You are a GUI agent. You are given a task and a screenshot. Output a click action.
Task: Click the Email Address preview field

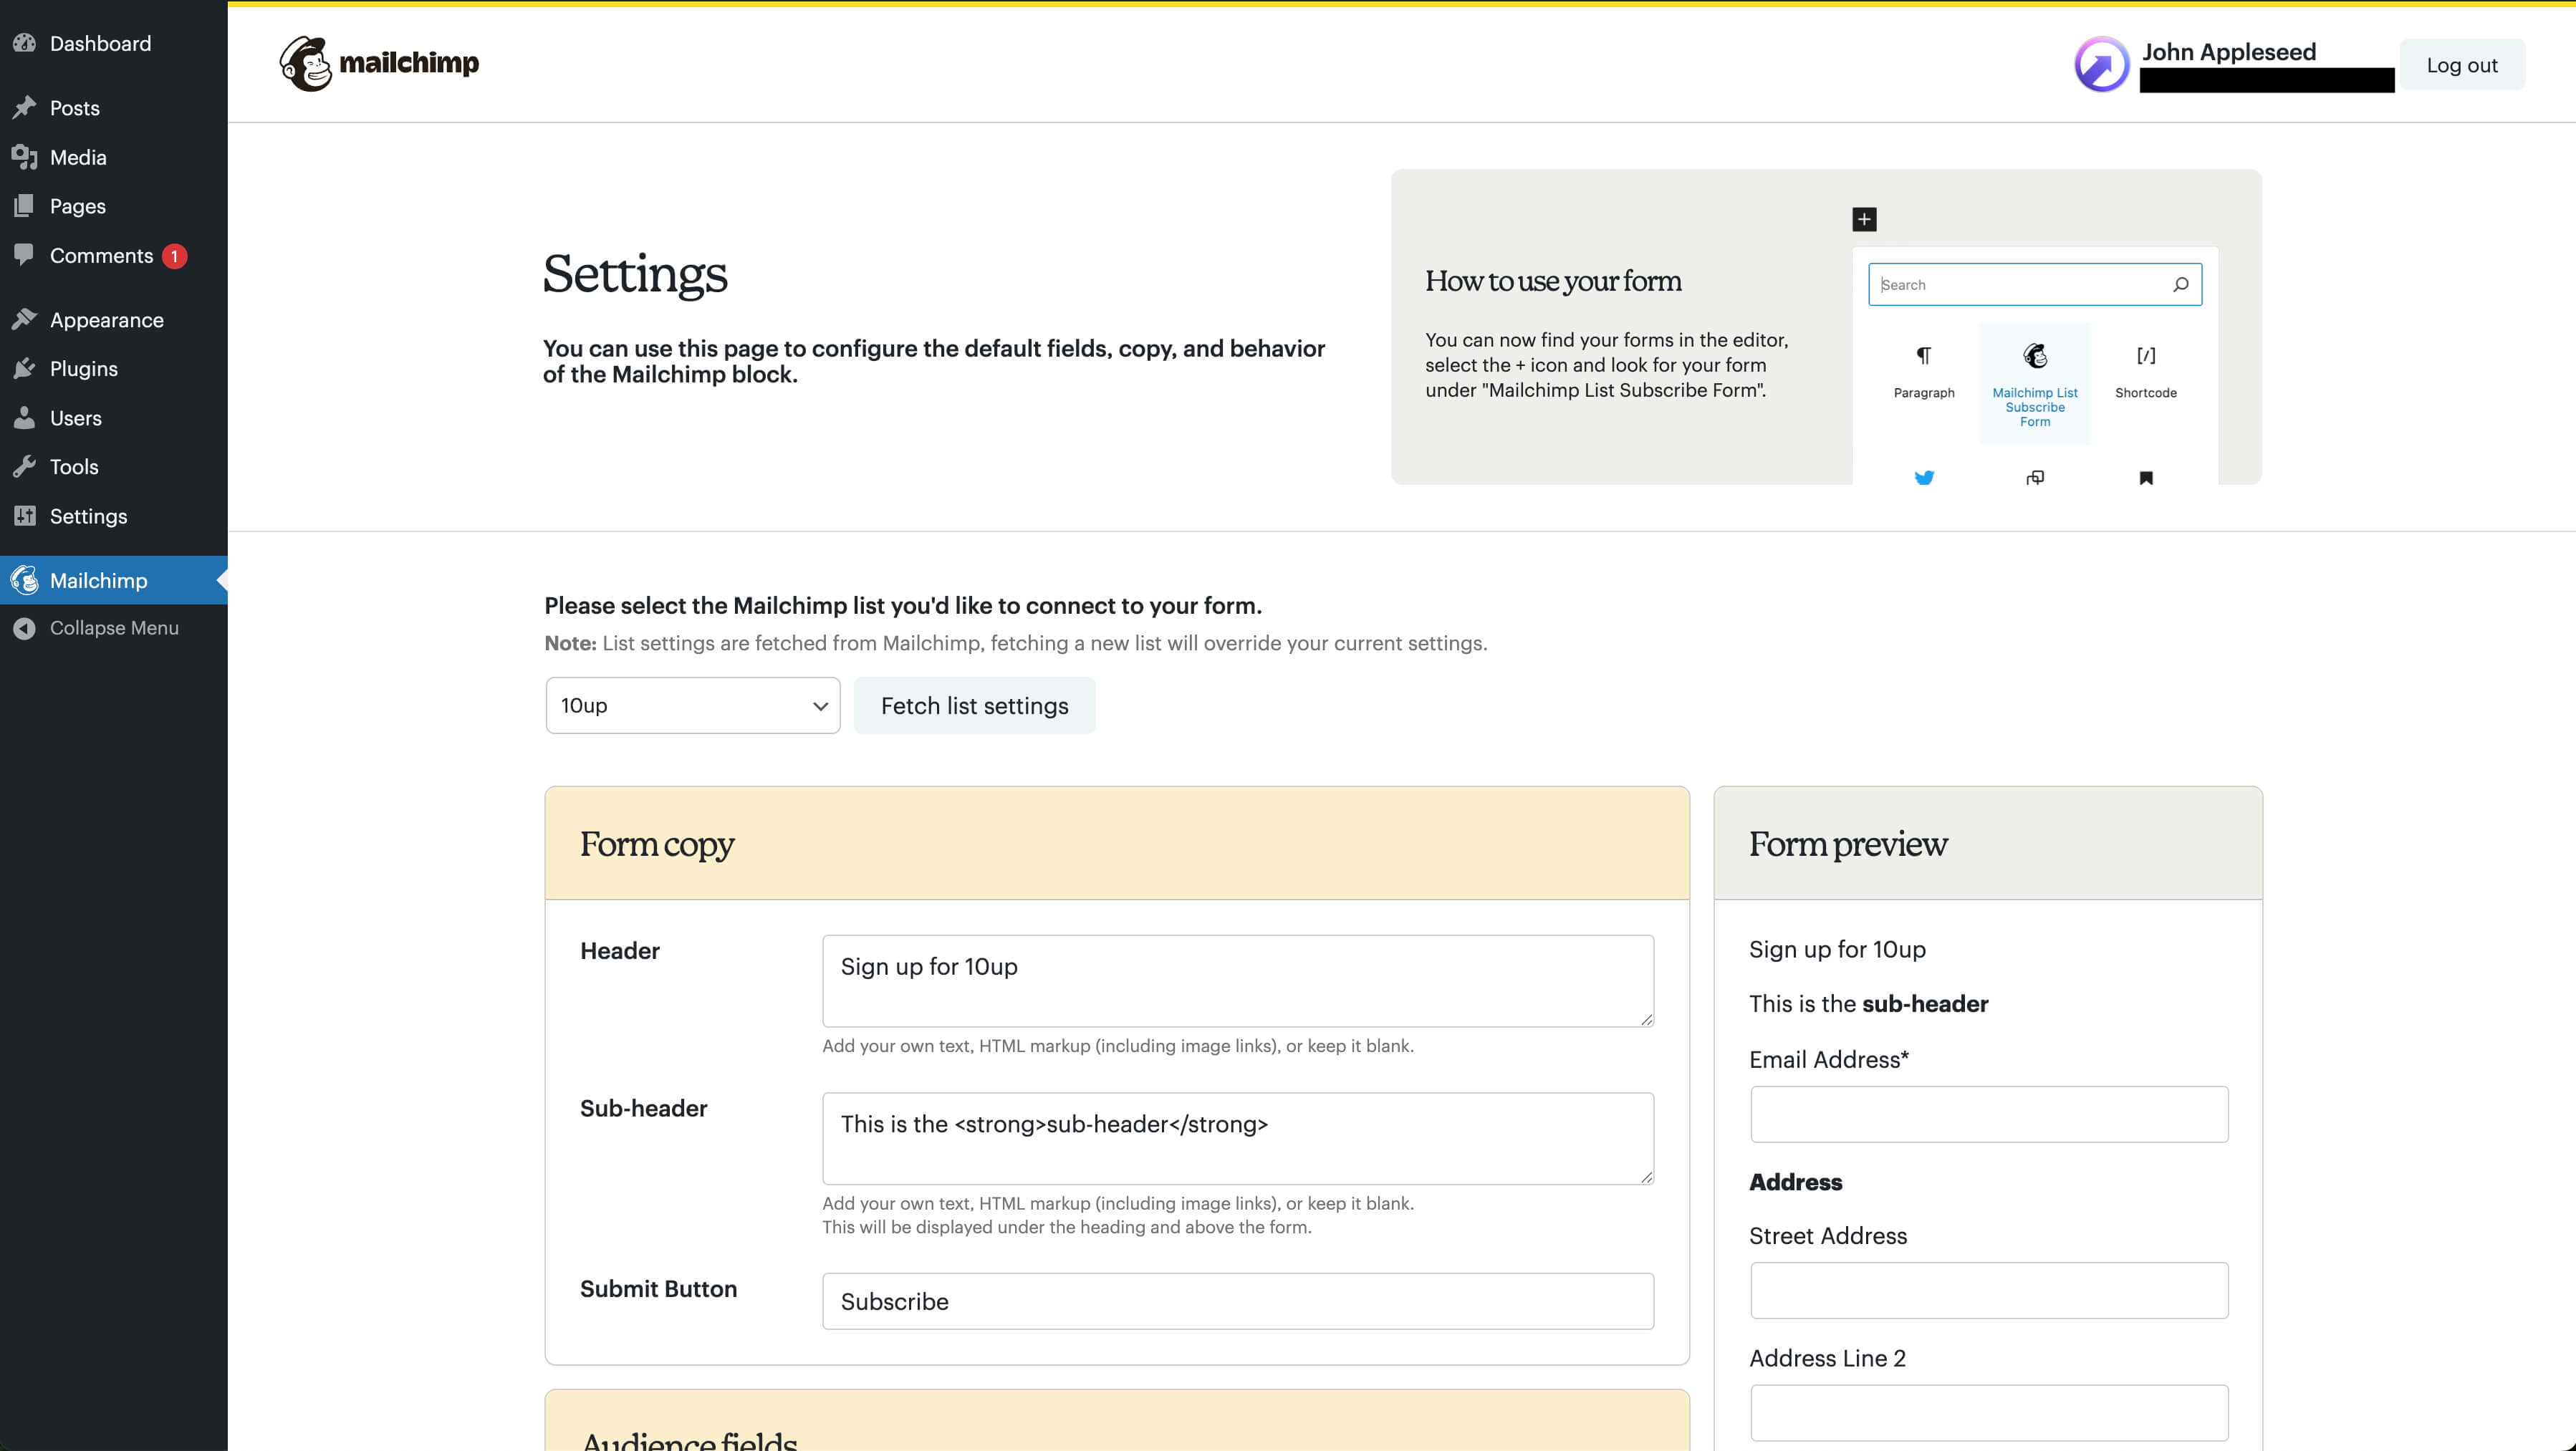tap(1989, 1114)
